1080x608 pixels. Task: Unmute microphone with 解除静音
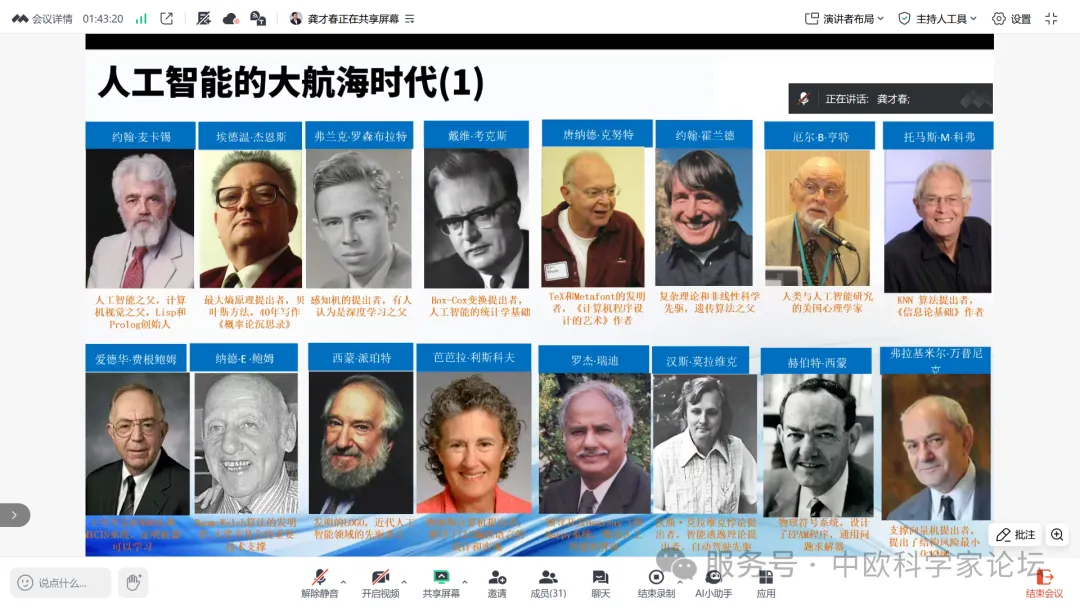coord(320,583)
